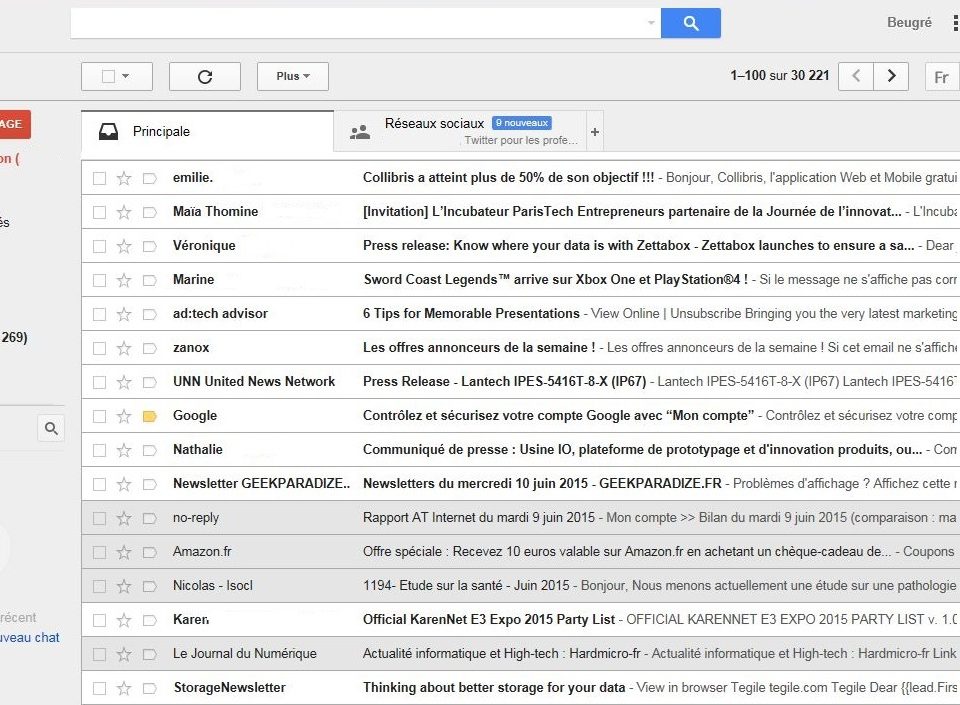Open the Newsletters du mercredi 10 juin email
The image size is (960, 705).
tap(519, 484)
